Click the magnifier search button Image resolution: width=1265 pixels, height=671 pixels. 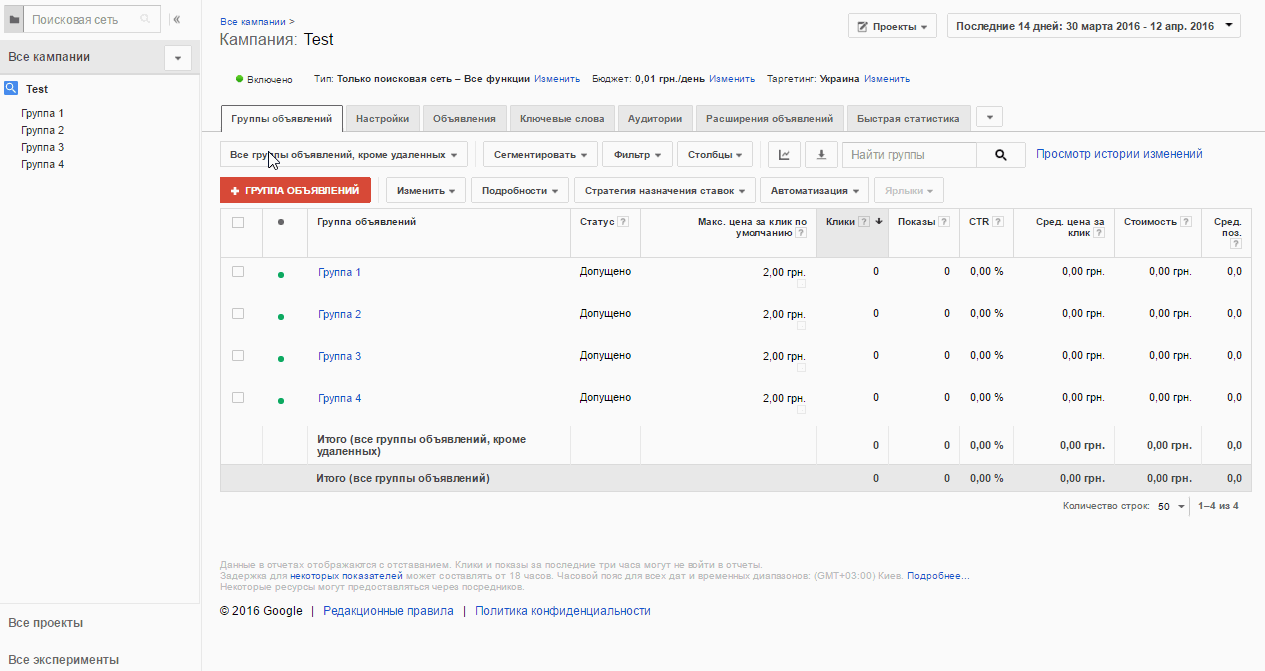point(1001,155)
